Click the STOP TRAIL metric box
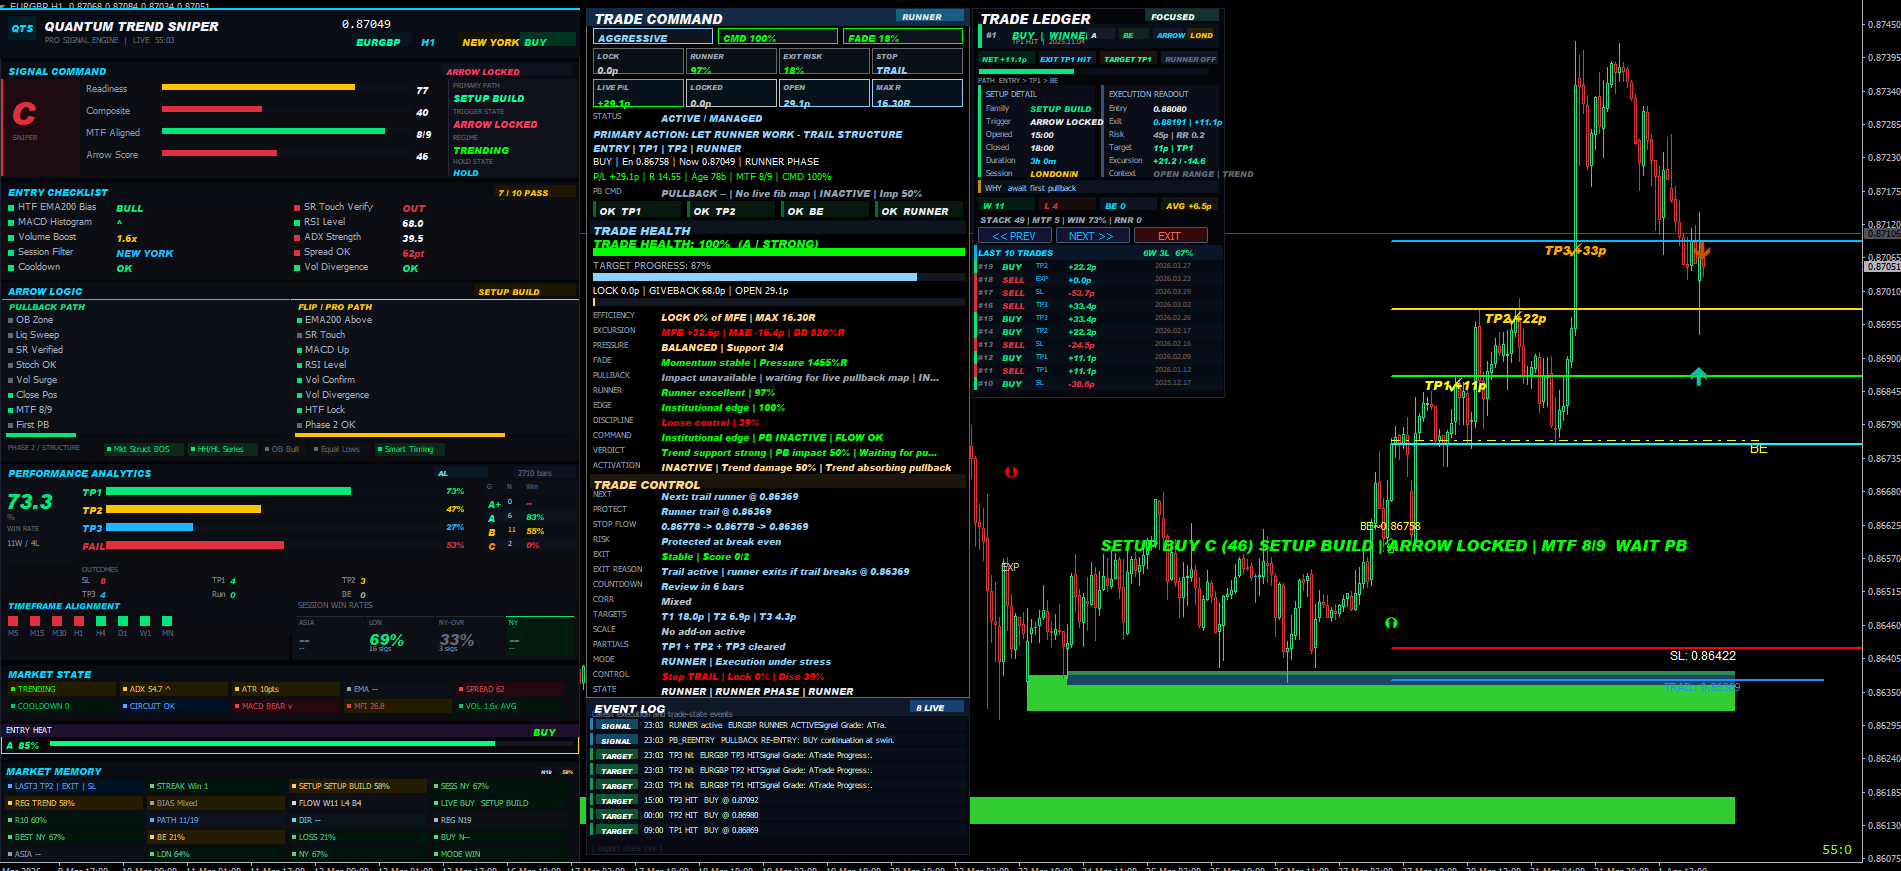The height and width of the screenshot is (871, 1901). 917,62
